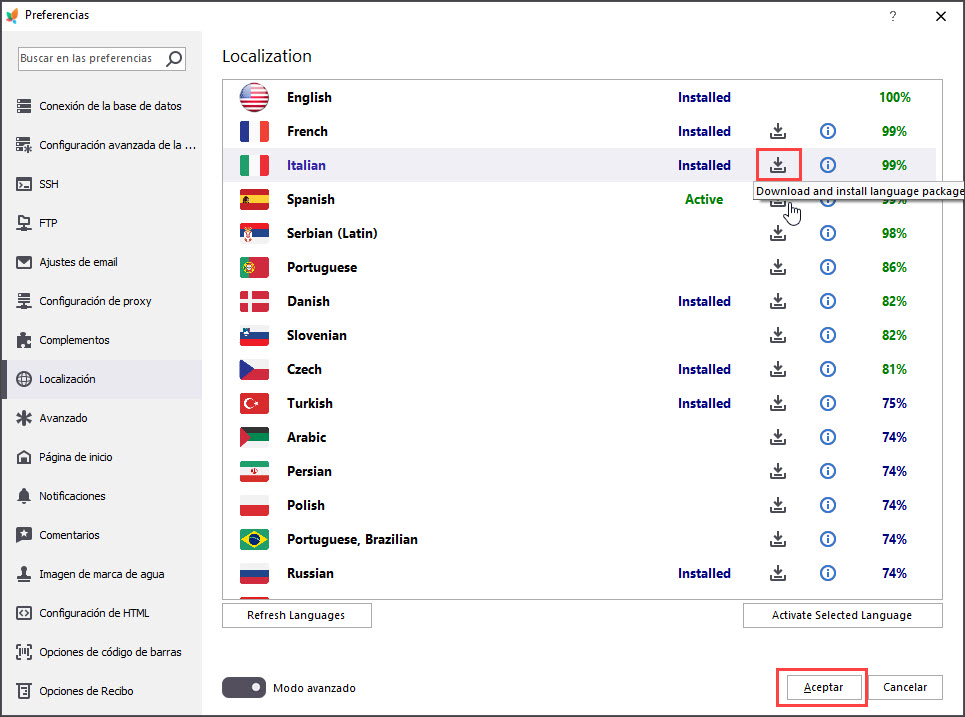Select the English language row
Viewport: 965px width, 717px height.
pyautogui.click(x=580, y=97)
